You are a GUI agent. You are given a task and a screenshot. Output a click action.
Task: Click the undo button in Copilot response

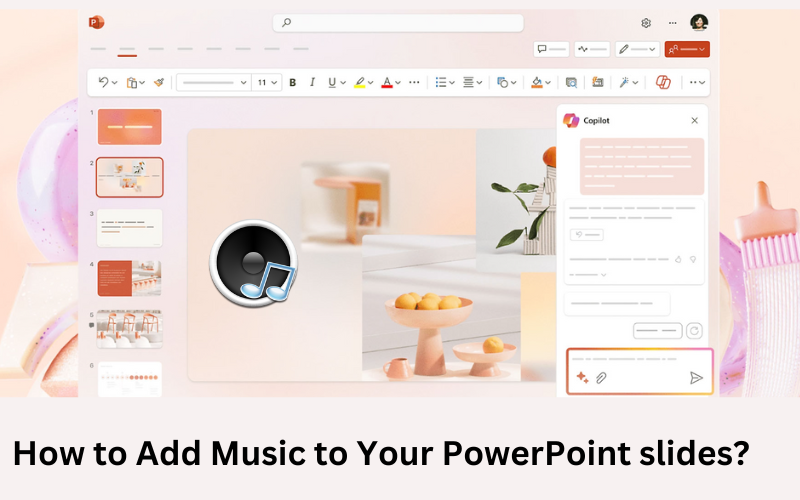pos(587,235)
